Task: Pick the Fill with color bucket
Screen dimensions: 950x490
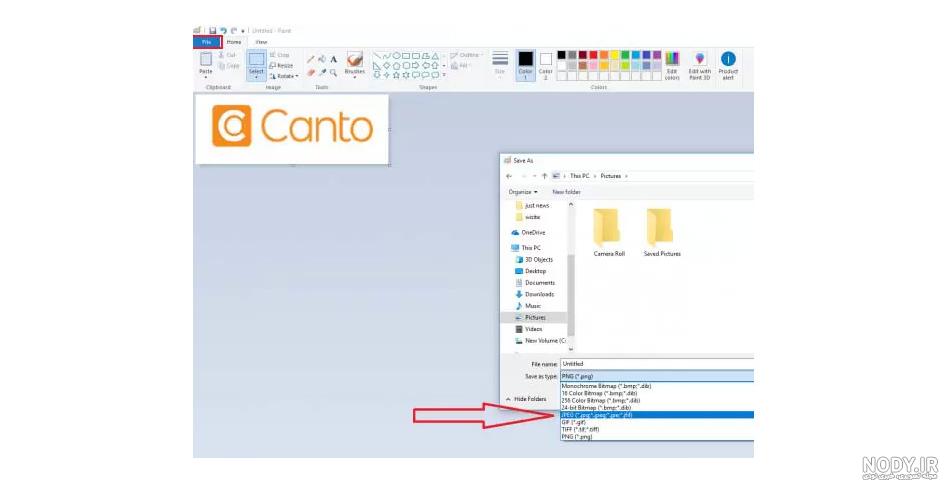Action: point(322,59)
